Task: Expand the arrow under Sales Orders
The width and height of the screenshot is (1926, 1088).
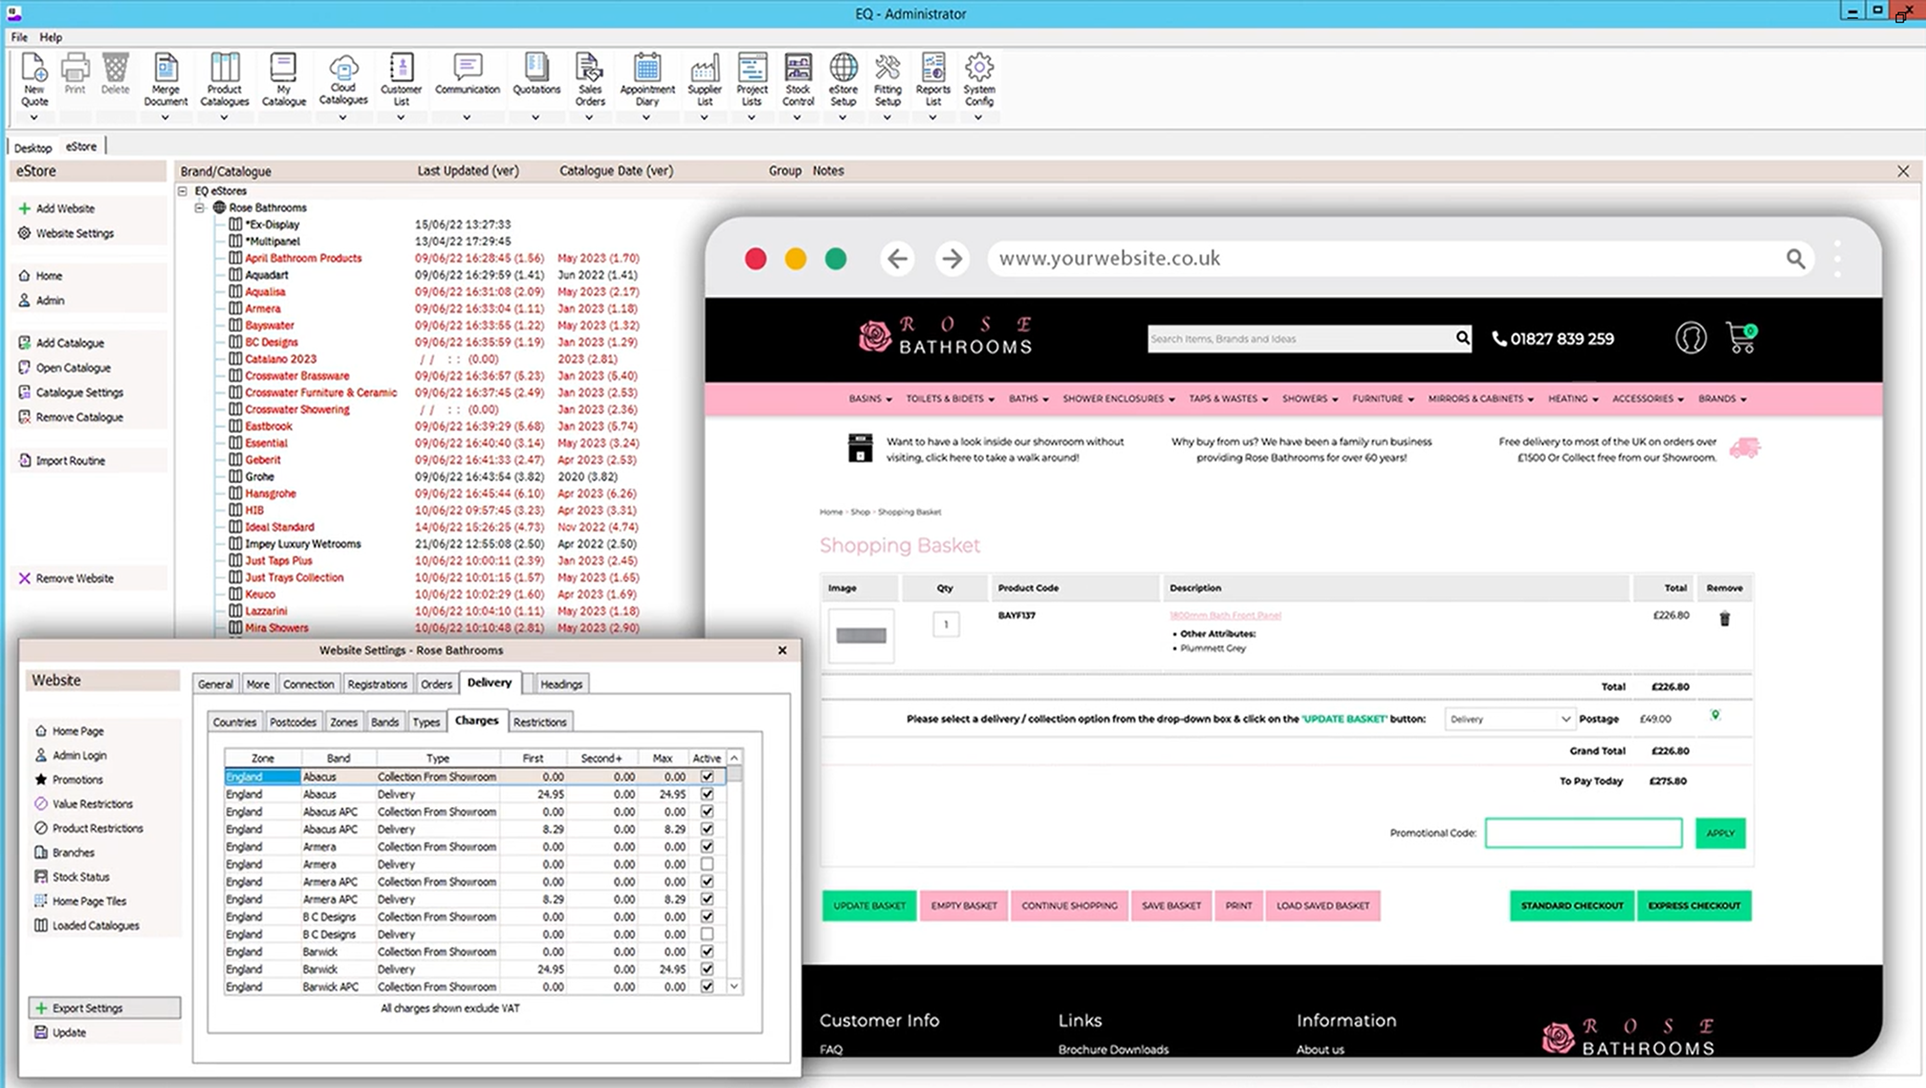Action: (x=589, y=118)
